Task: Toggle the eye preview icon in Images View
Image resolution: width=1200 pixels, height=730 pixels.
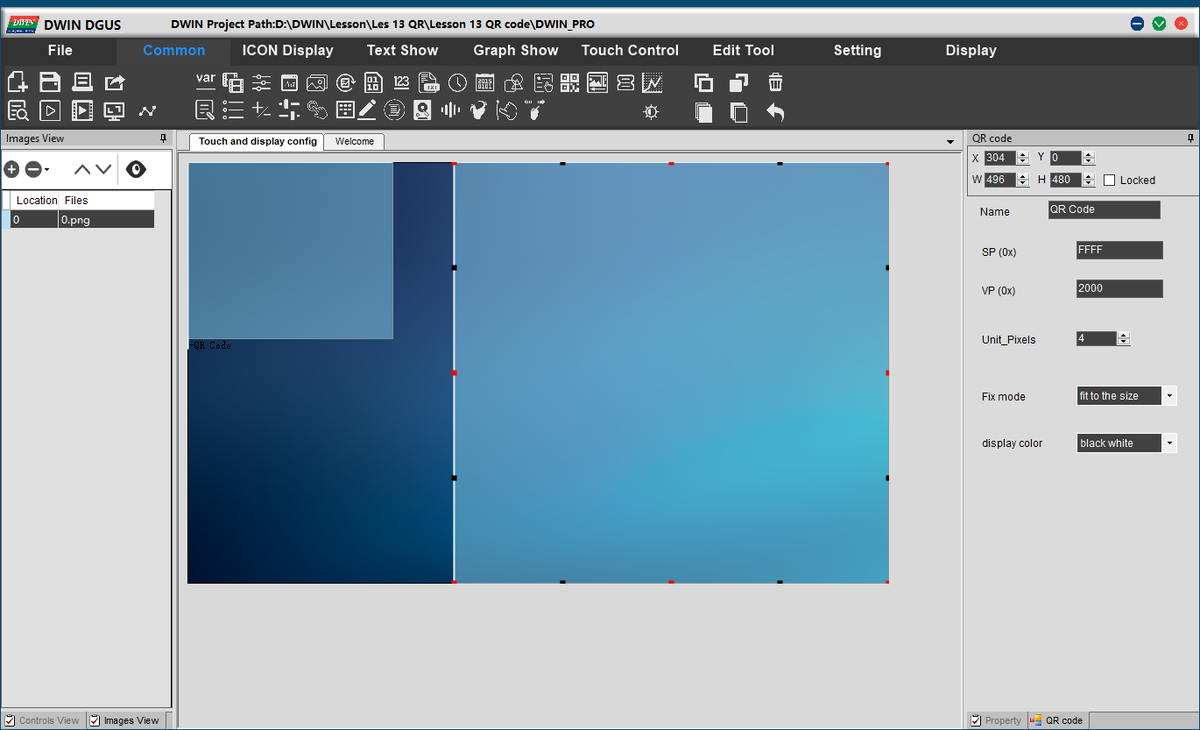Action: click(x=136, y=170)
